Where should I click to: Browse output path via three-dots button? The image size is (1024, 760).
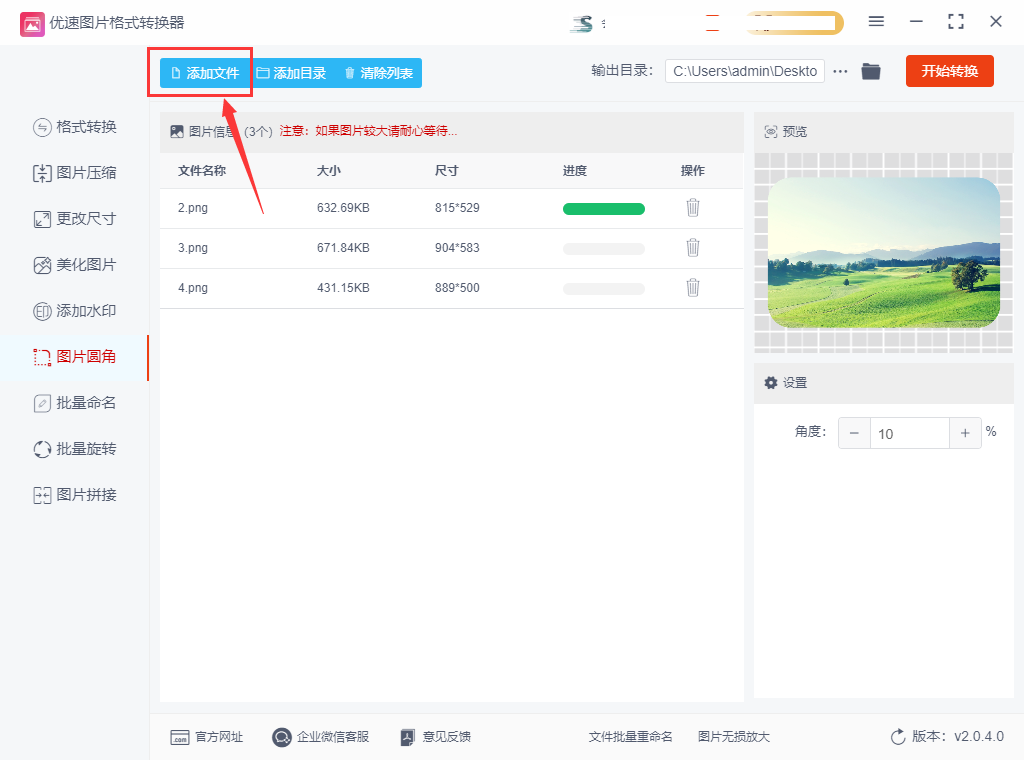click(840, 71)
